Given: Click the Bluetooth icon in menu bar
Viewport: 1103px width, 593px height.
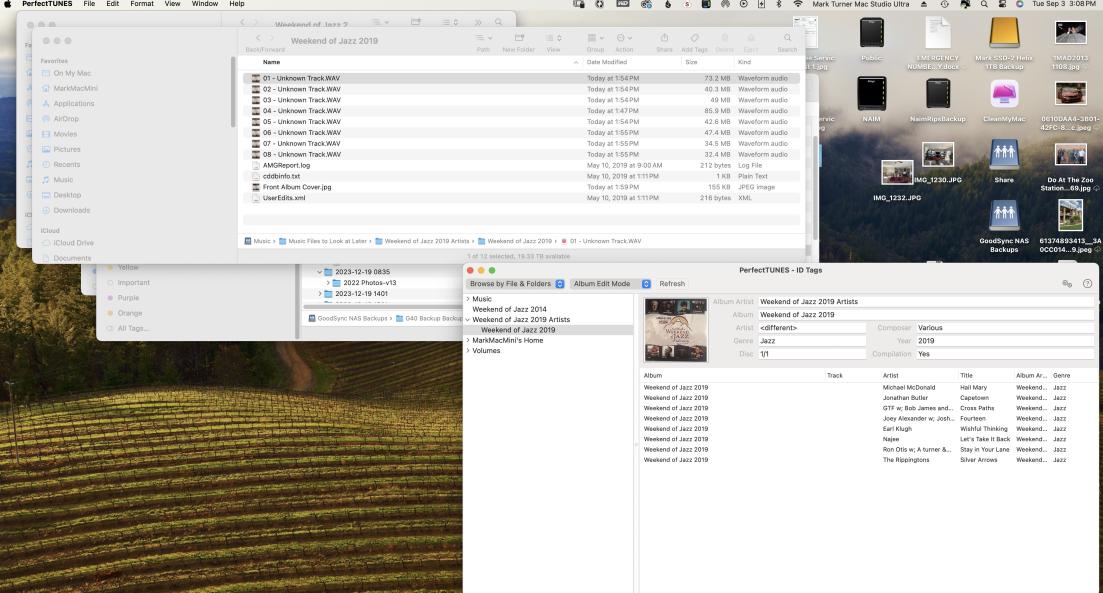Looking at the screenshot, I should [x=779, y=4].
